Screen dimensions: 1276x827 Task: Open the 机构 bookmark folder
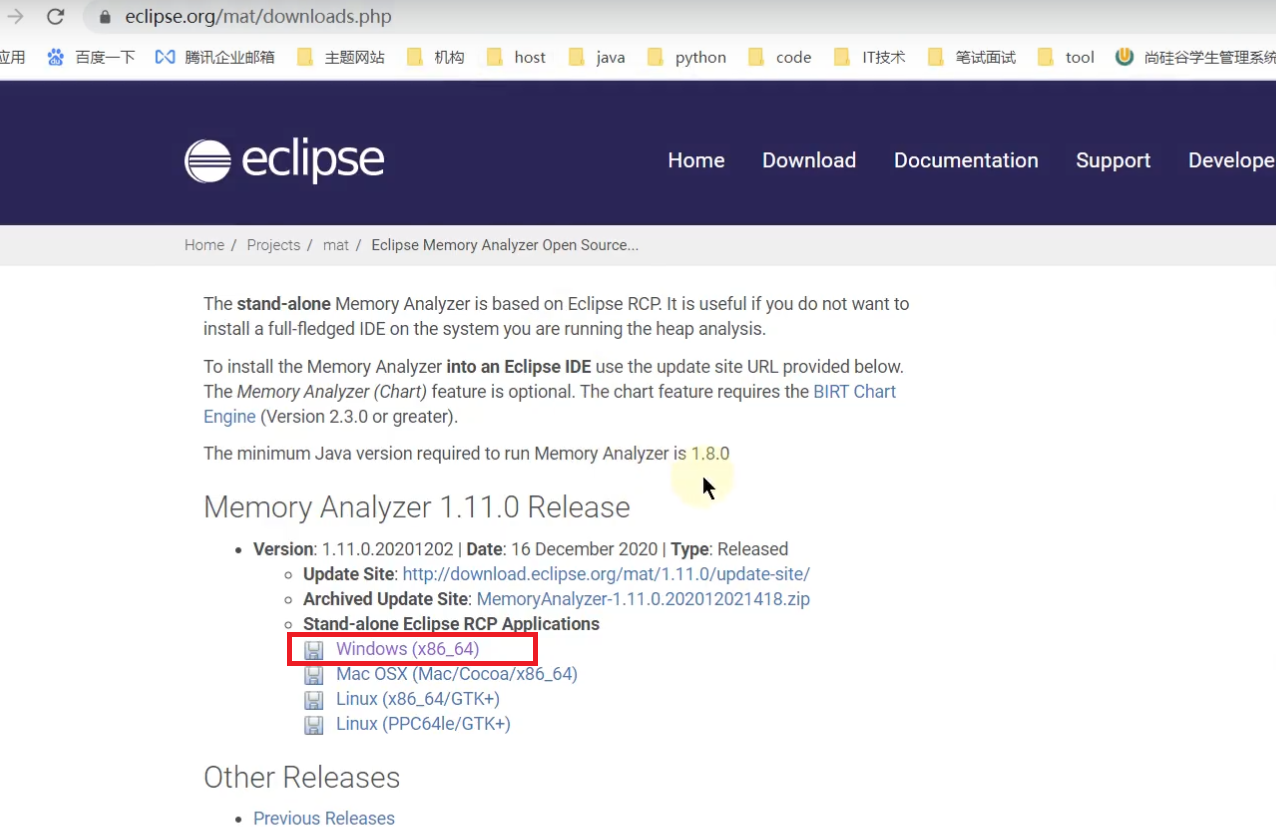click(435, 57)
